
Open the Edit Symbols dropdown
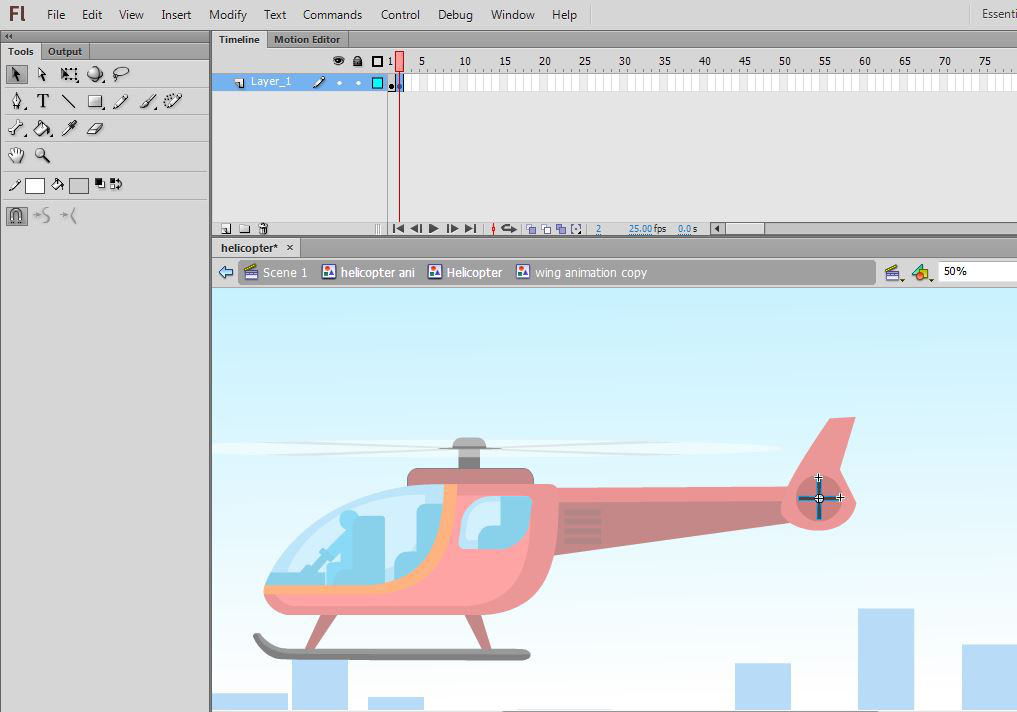pos(922,272)
